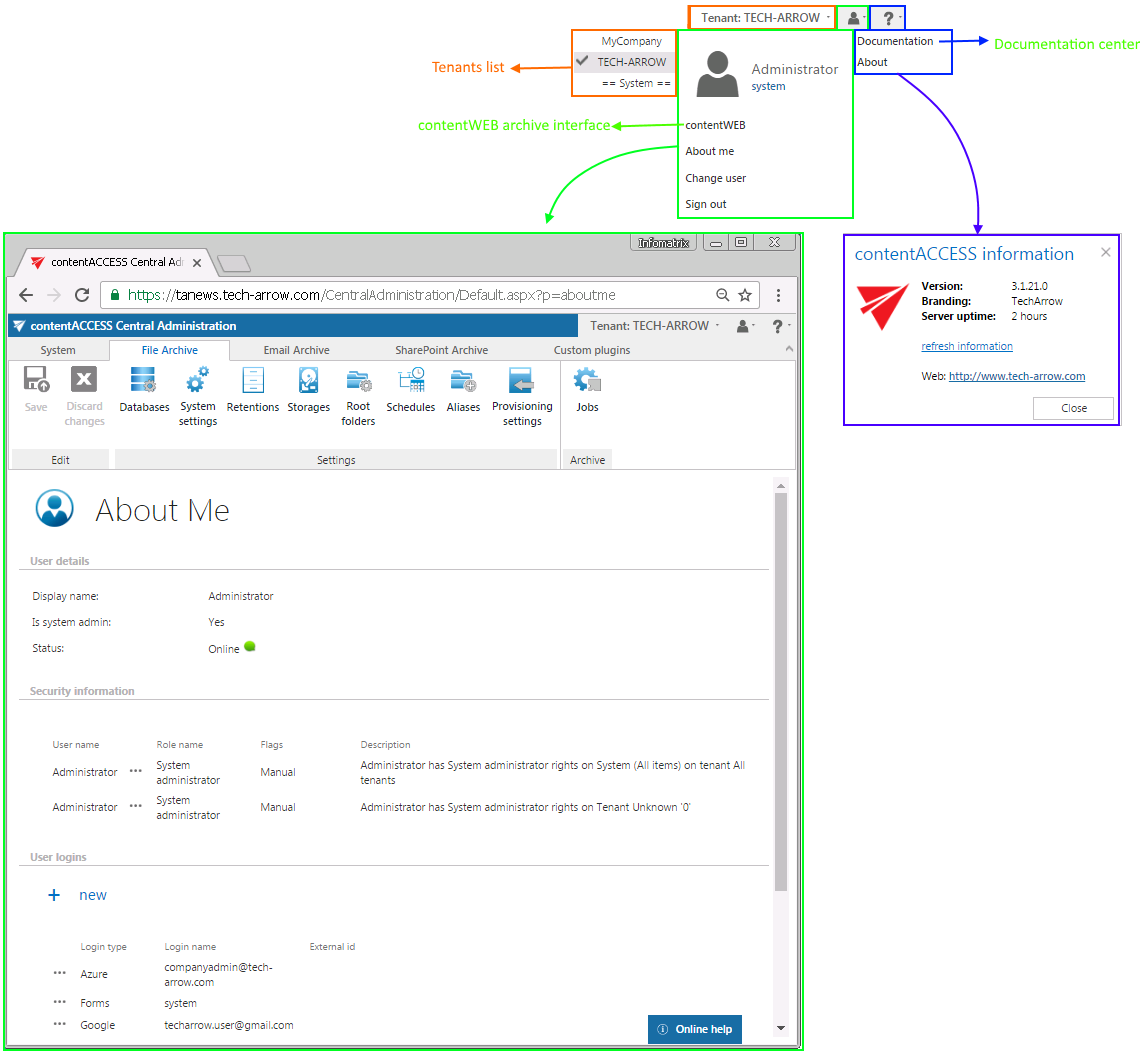The image size is (1147, 1053).
Task: Click the new link to add login
Action: pyautogui.click(x=93, y=895)
